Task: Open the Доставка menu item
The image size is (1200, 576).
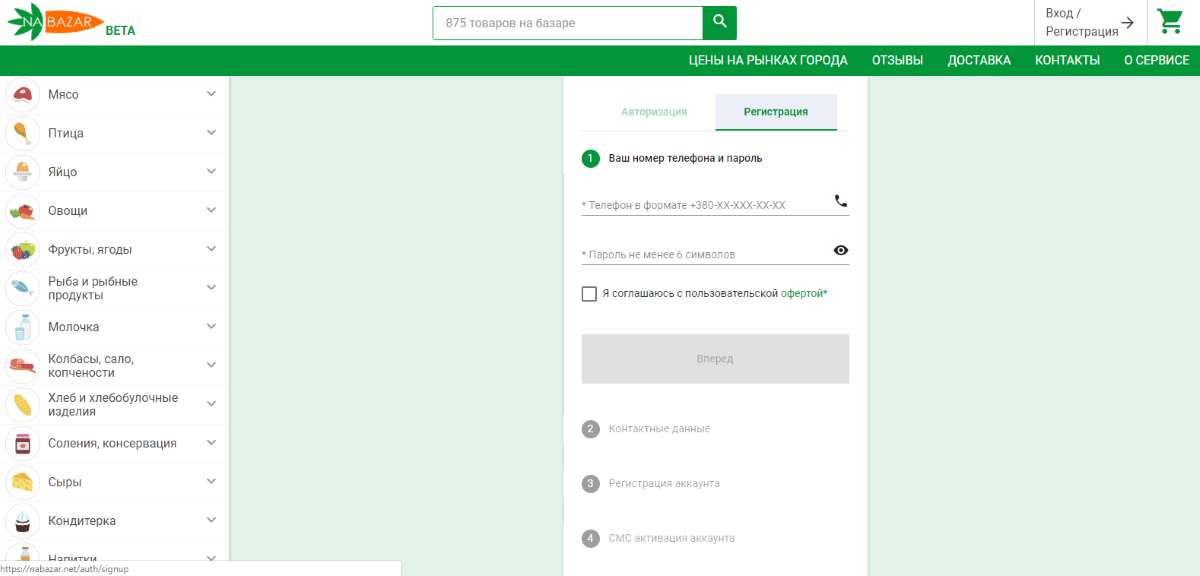Action: click(x=979, y=60)
